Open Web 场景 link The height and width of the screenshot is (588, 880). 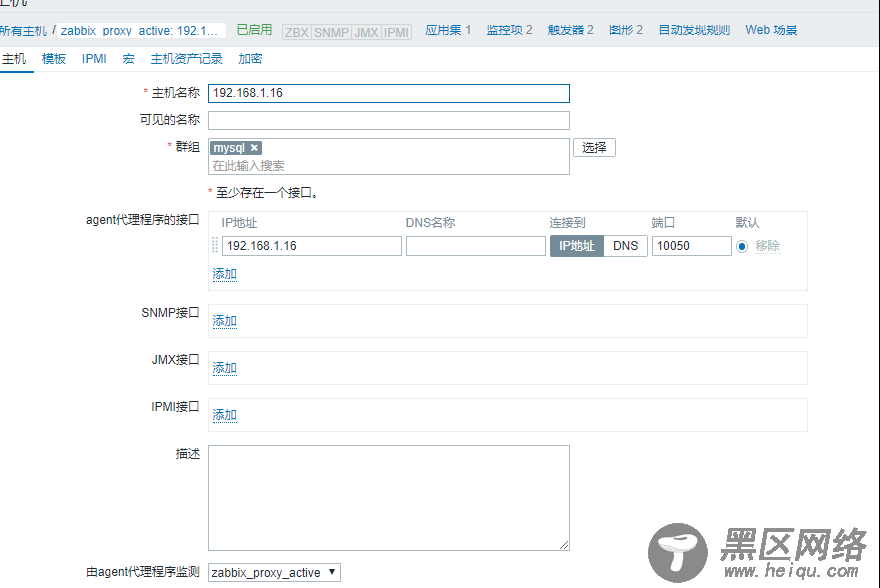click(x=771, y=30)
